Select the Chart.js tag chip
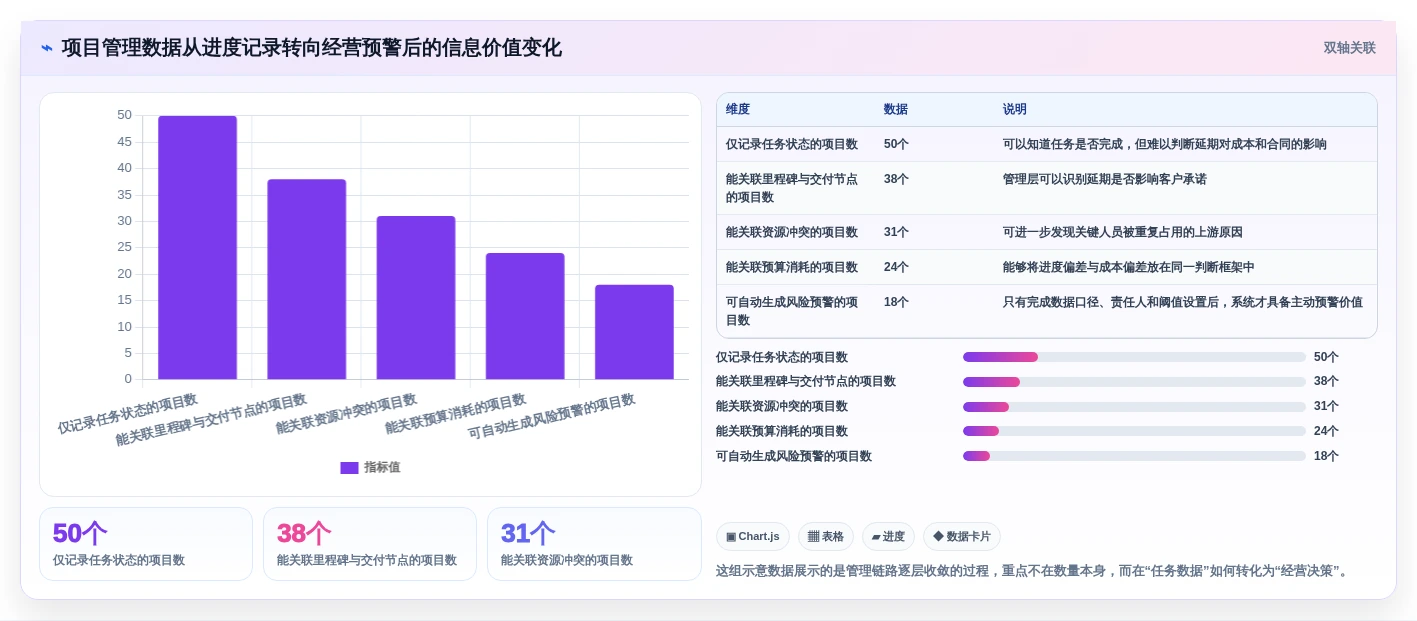 (x=753, y=537)
